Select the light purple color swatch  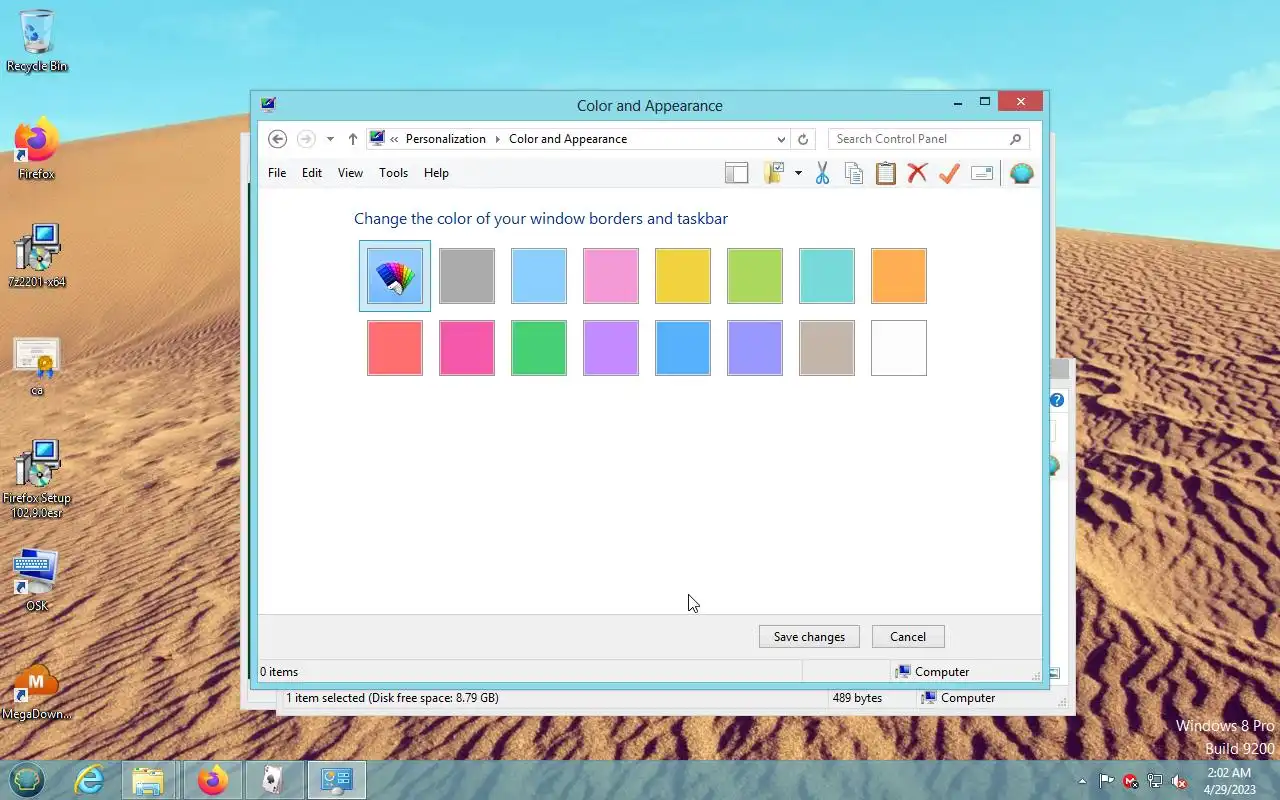tap(611, 348)
